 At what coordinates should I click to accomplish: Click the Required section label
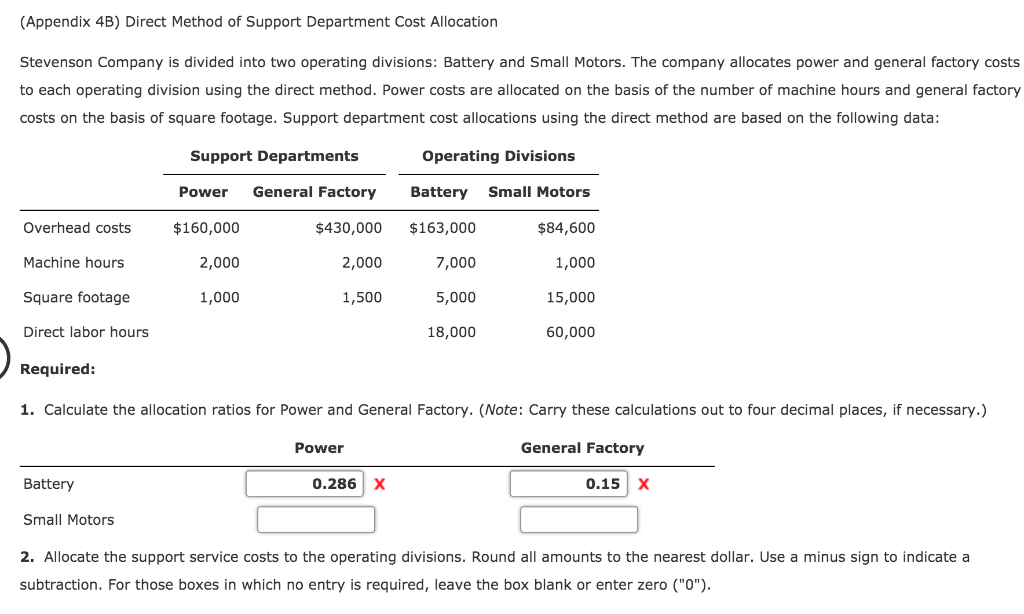pos(59,368)
